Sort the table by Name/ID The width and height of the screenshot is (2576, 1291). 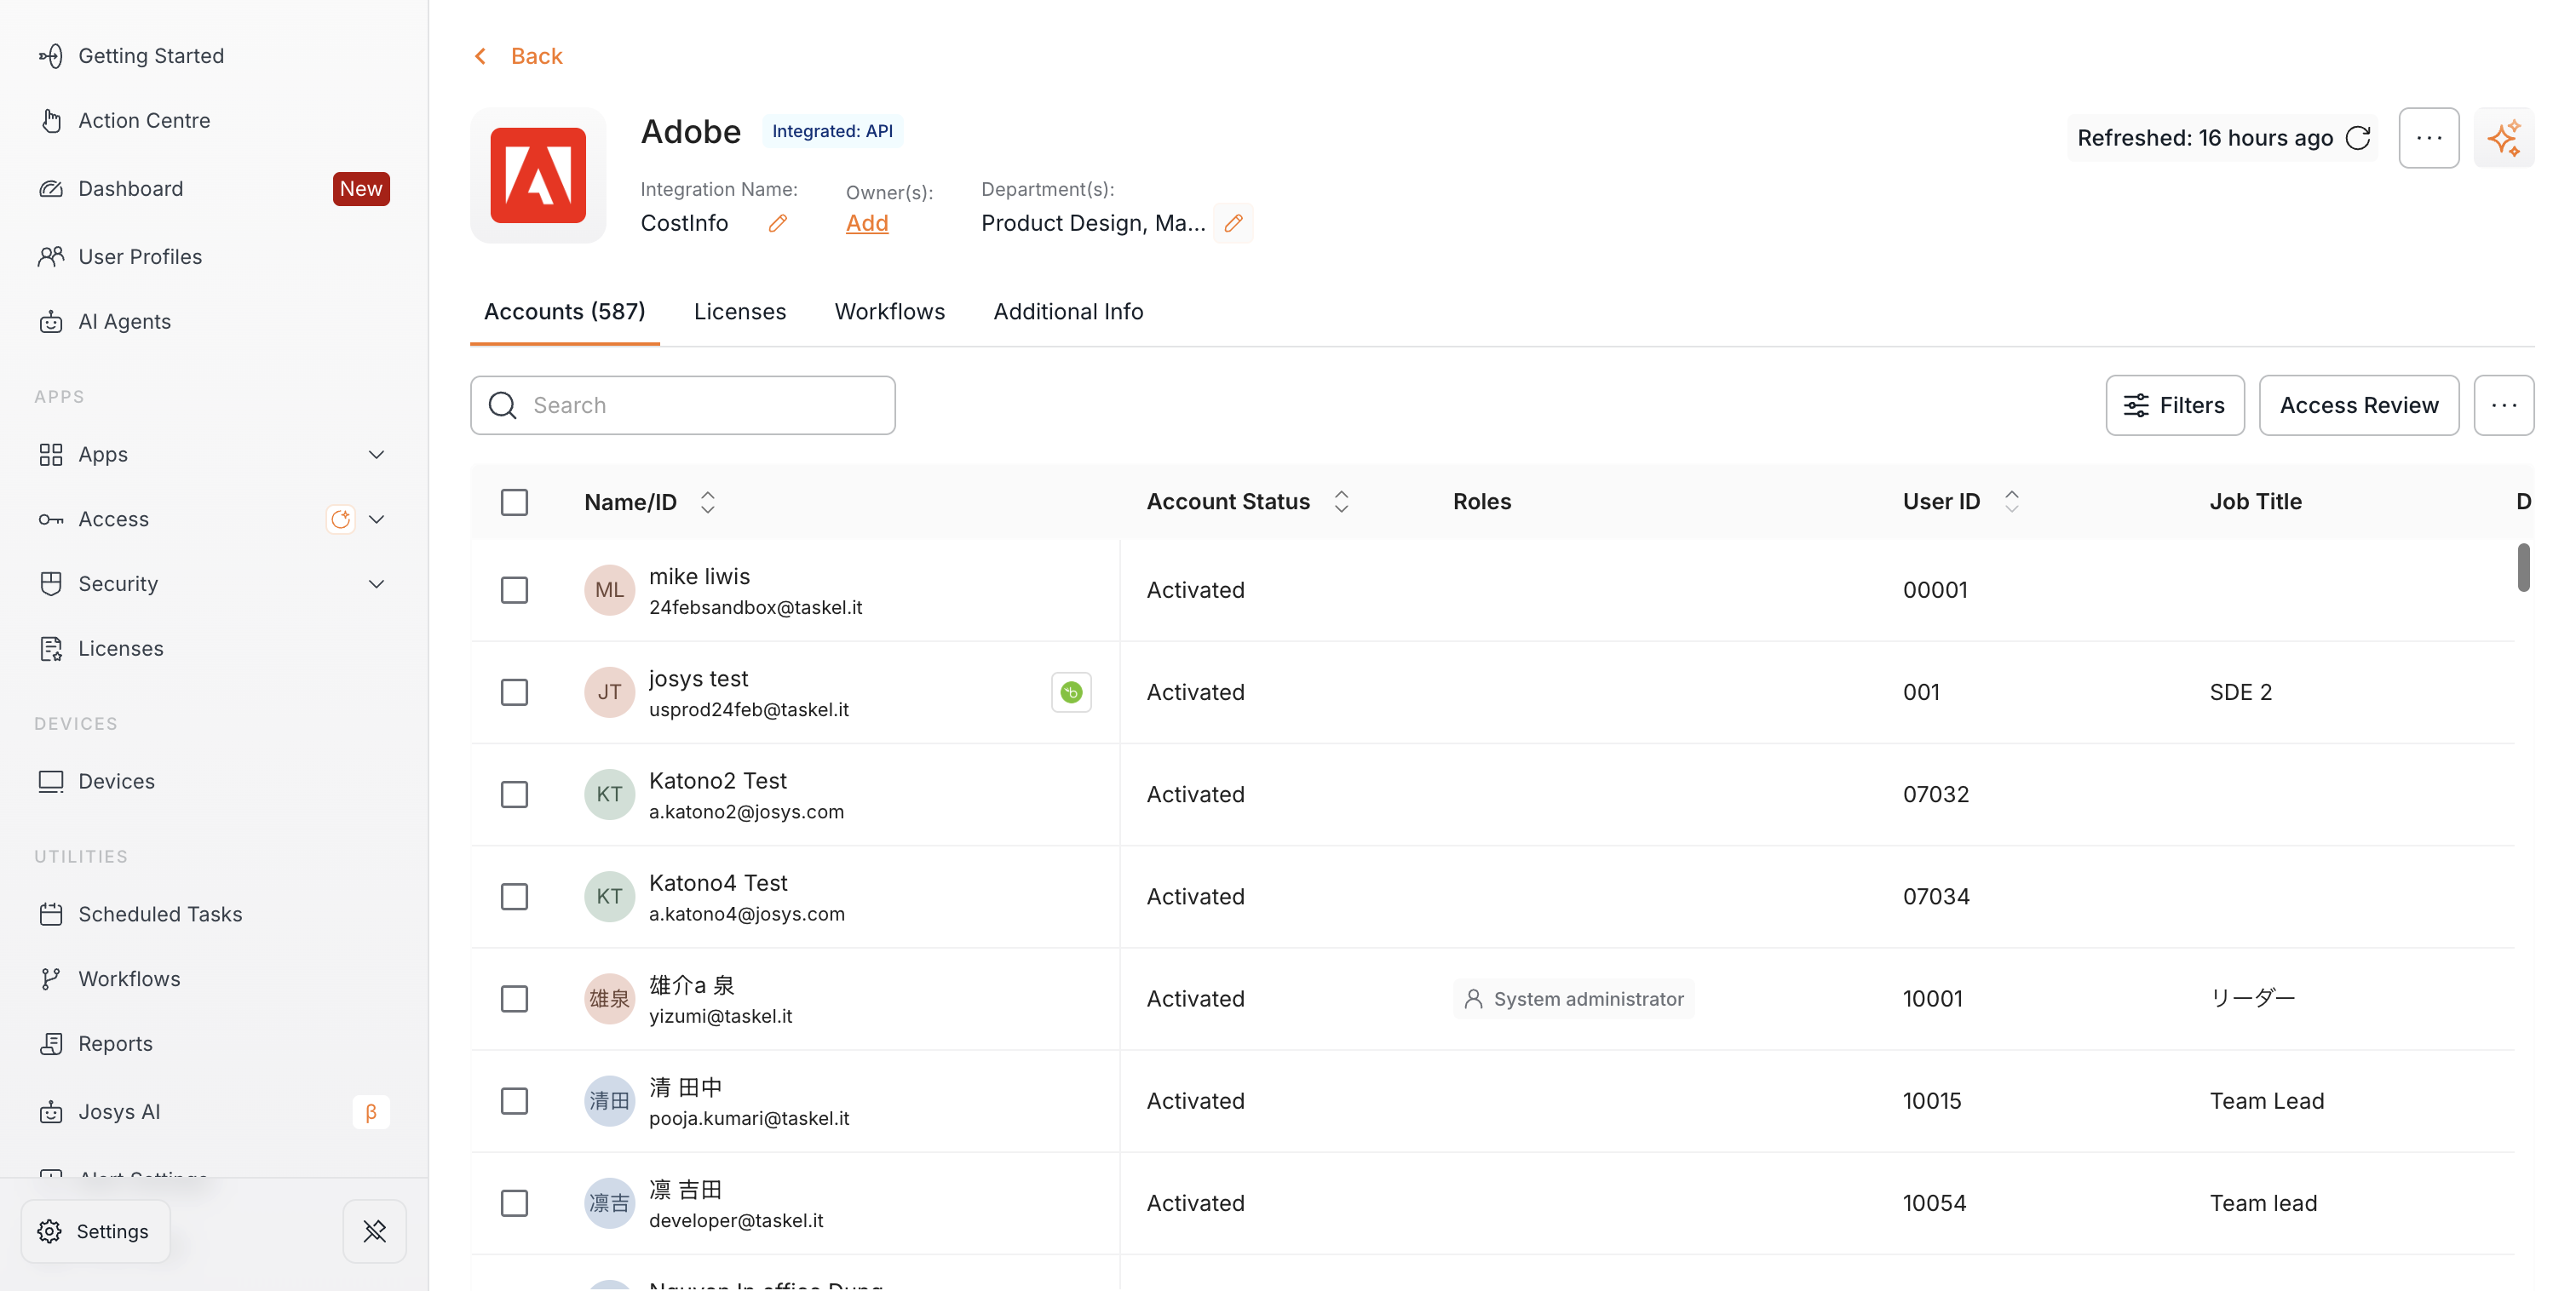[708, 502]
